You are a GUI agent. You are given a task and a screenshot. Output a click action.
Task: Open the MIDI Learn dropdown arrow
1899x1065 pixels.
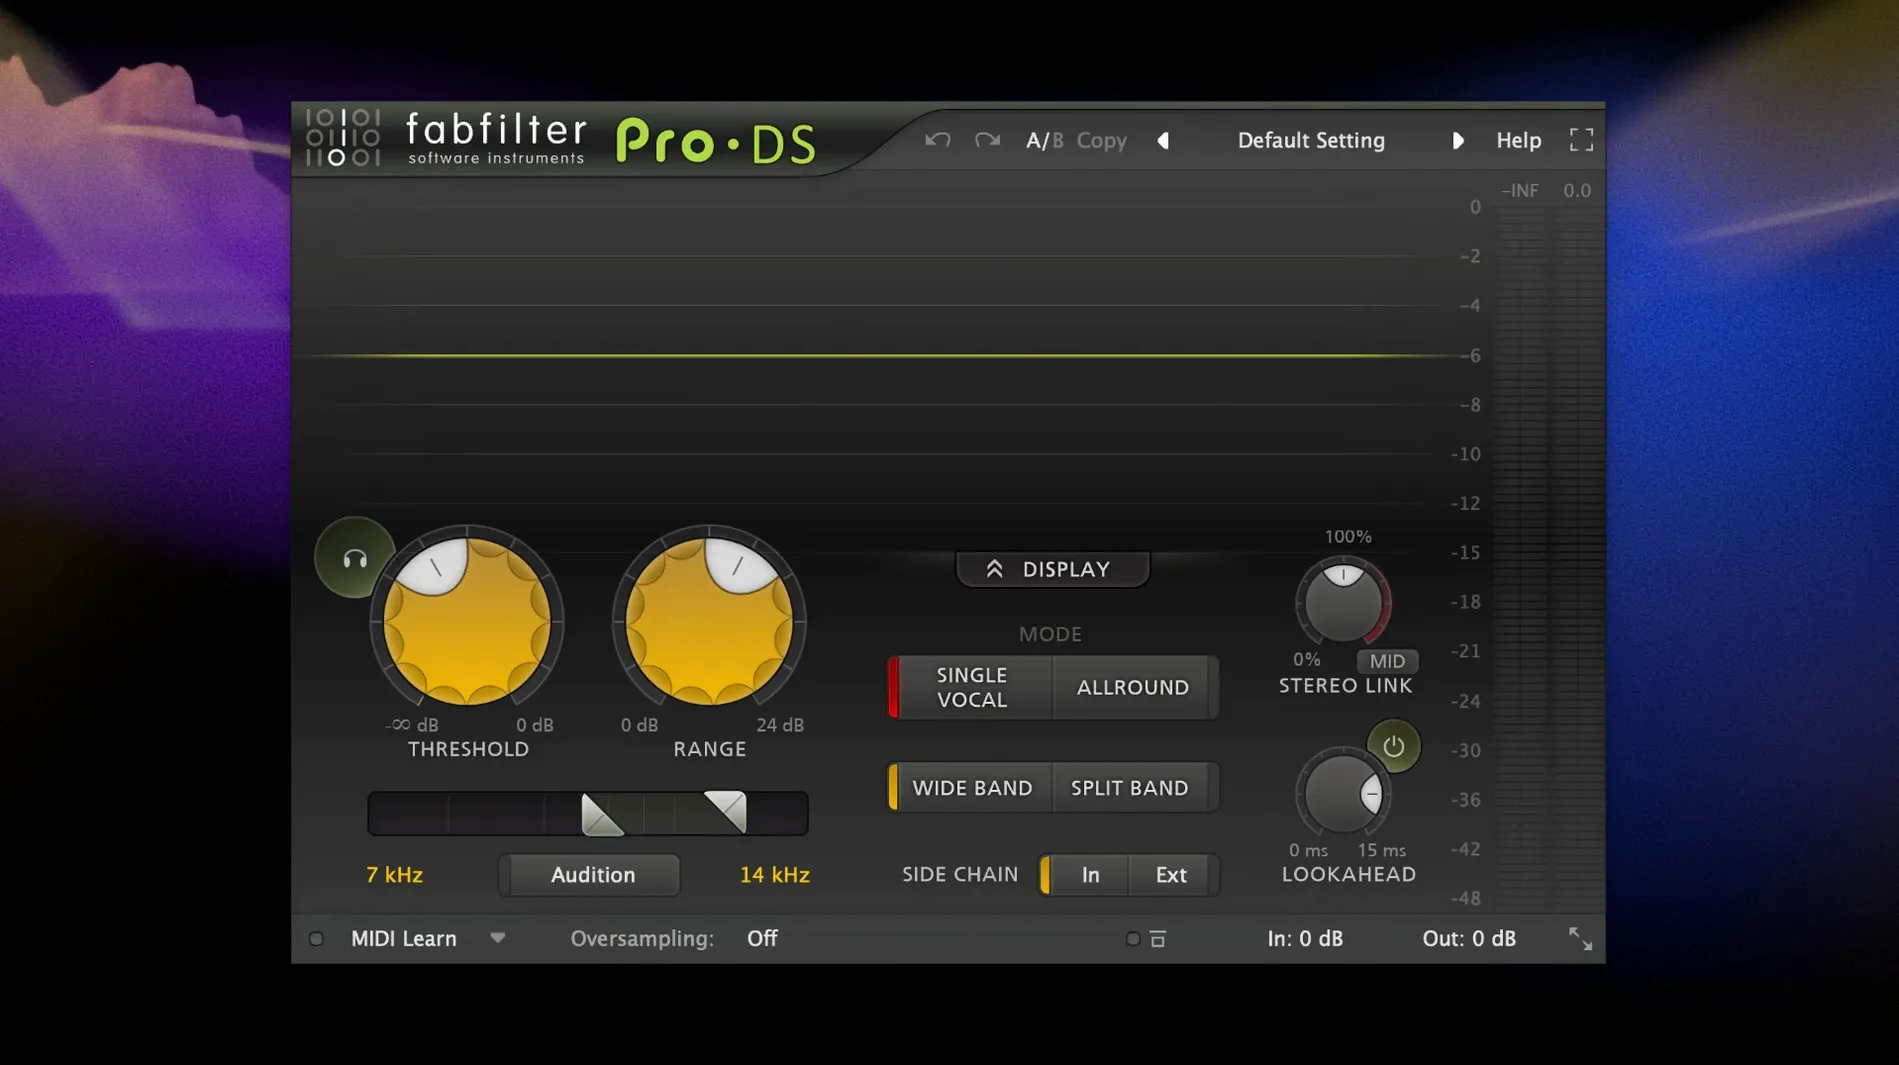pyautogui.click(x=497, y=938)
